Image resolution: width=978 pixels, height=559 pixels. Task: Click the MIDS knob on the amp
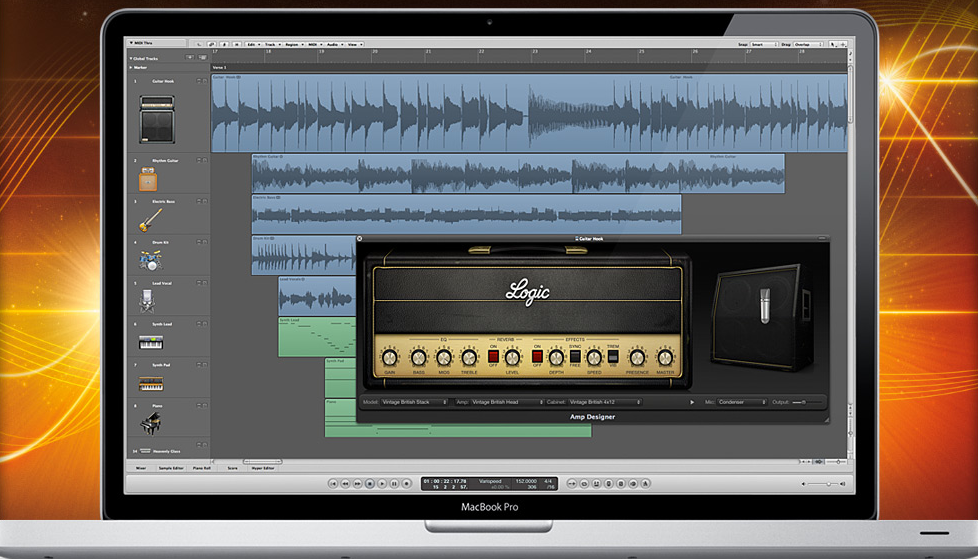click(444, 357)
